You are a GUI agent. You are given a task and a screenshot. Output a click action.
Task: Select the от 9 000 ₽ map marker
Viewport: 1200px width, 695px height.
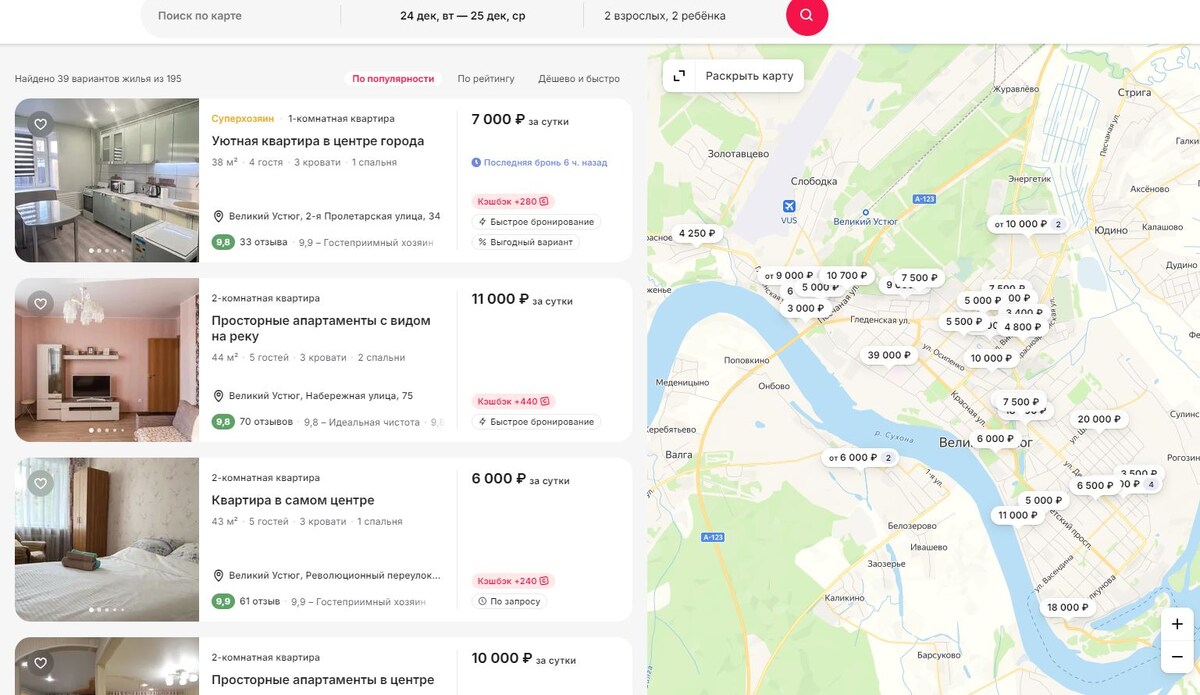pos(788,276)
